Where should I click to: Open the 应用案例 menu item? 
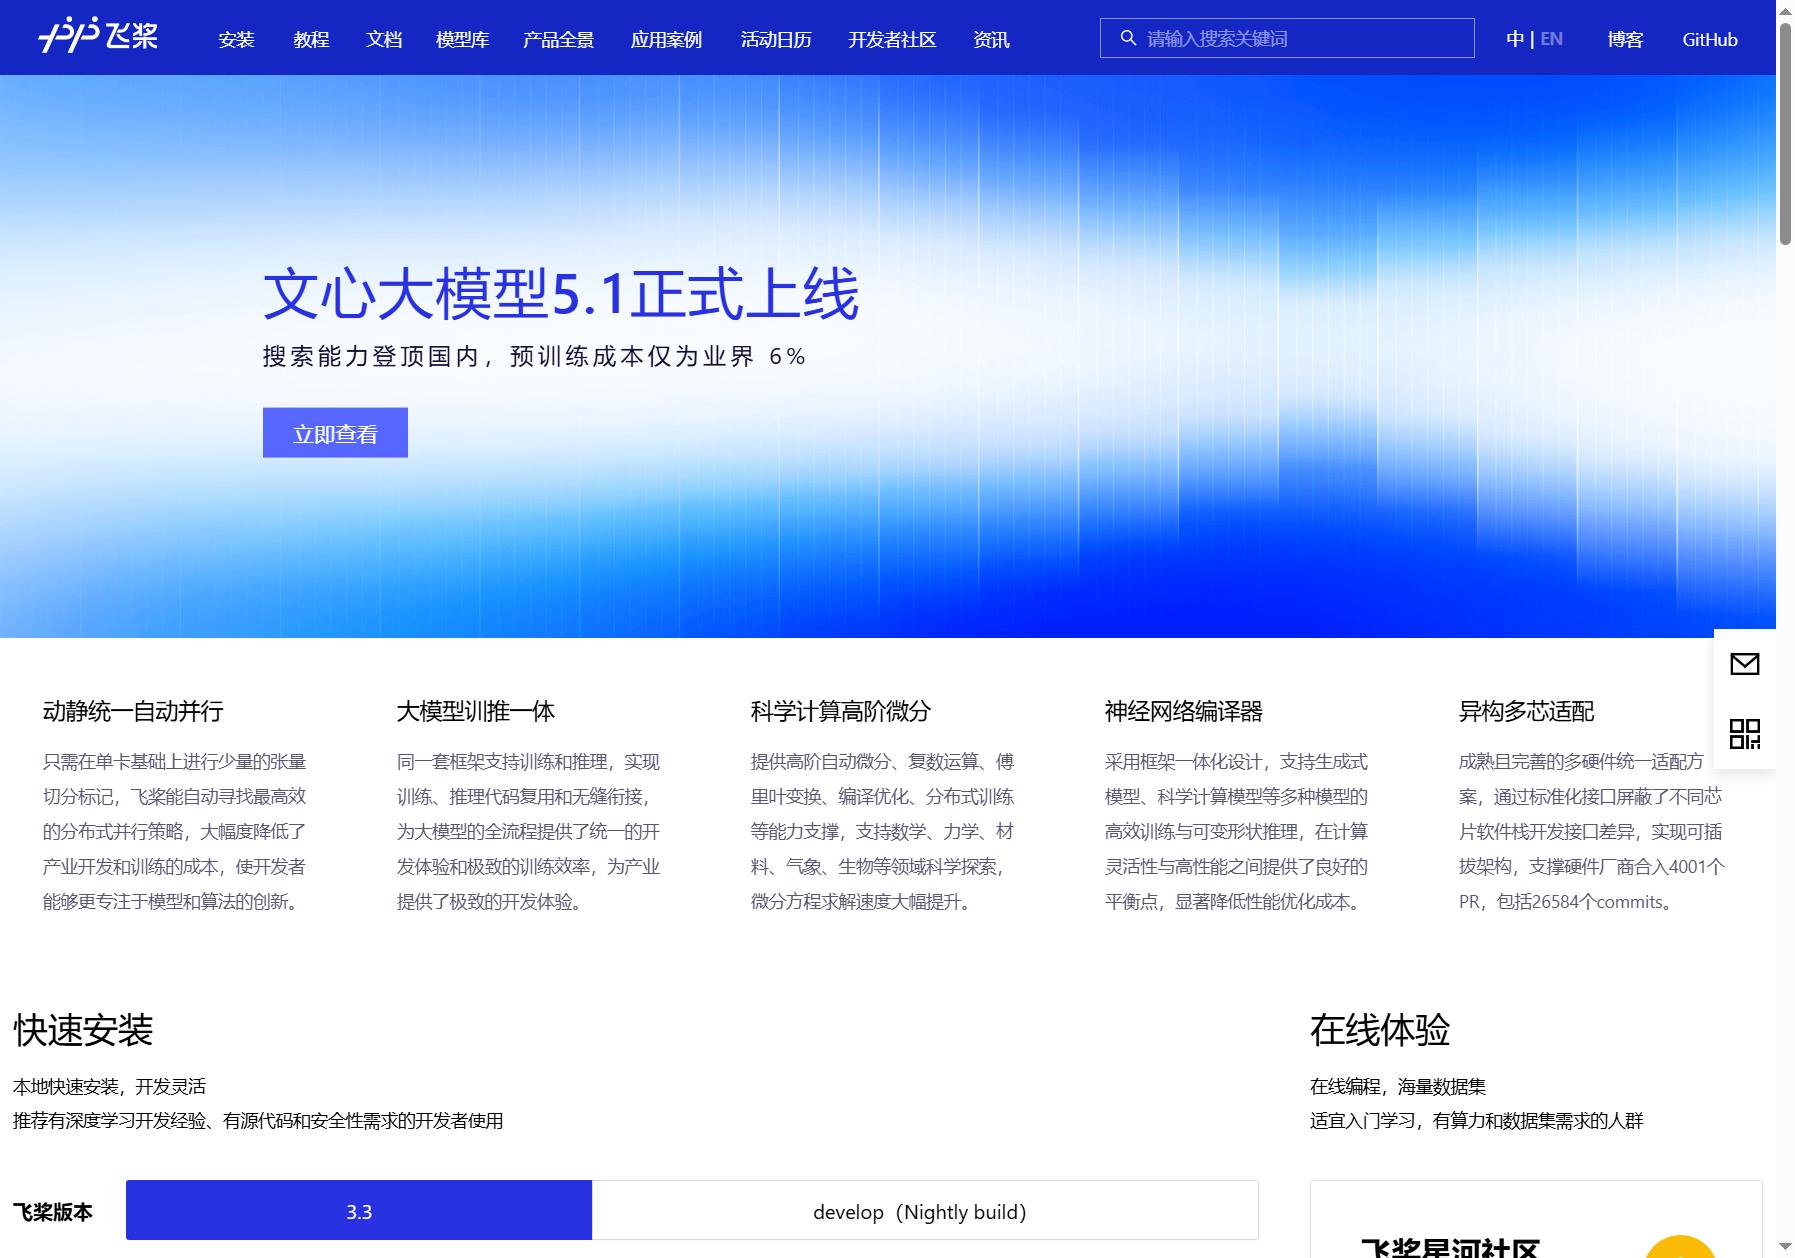pos(667,39)
